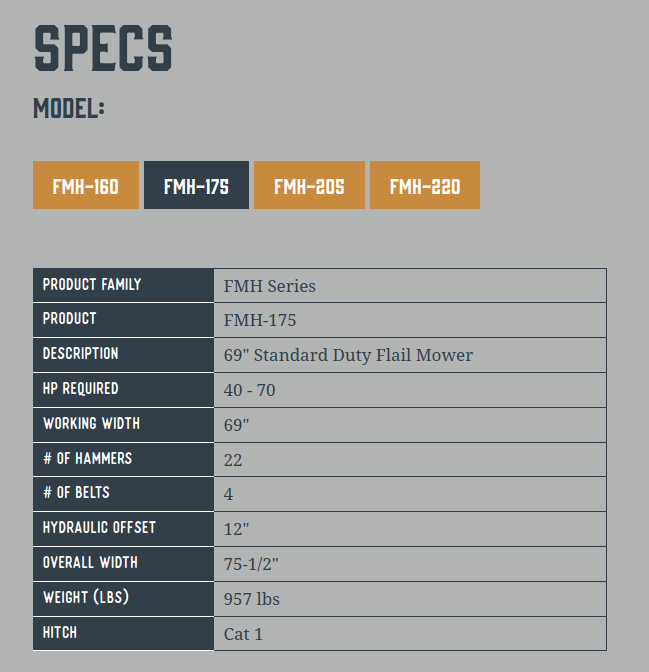Screen dimensions: 649x672
Task: Click the Weight (lbs) row label
Action: pyautogui.click(x=86, y=598)
